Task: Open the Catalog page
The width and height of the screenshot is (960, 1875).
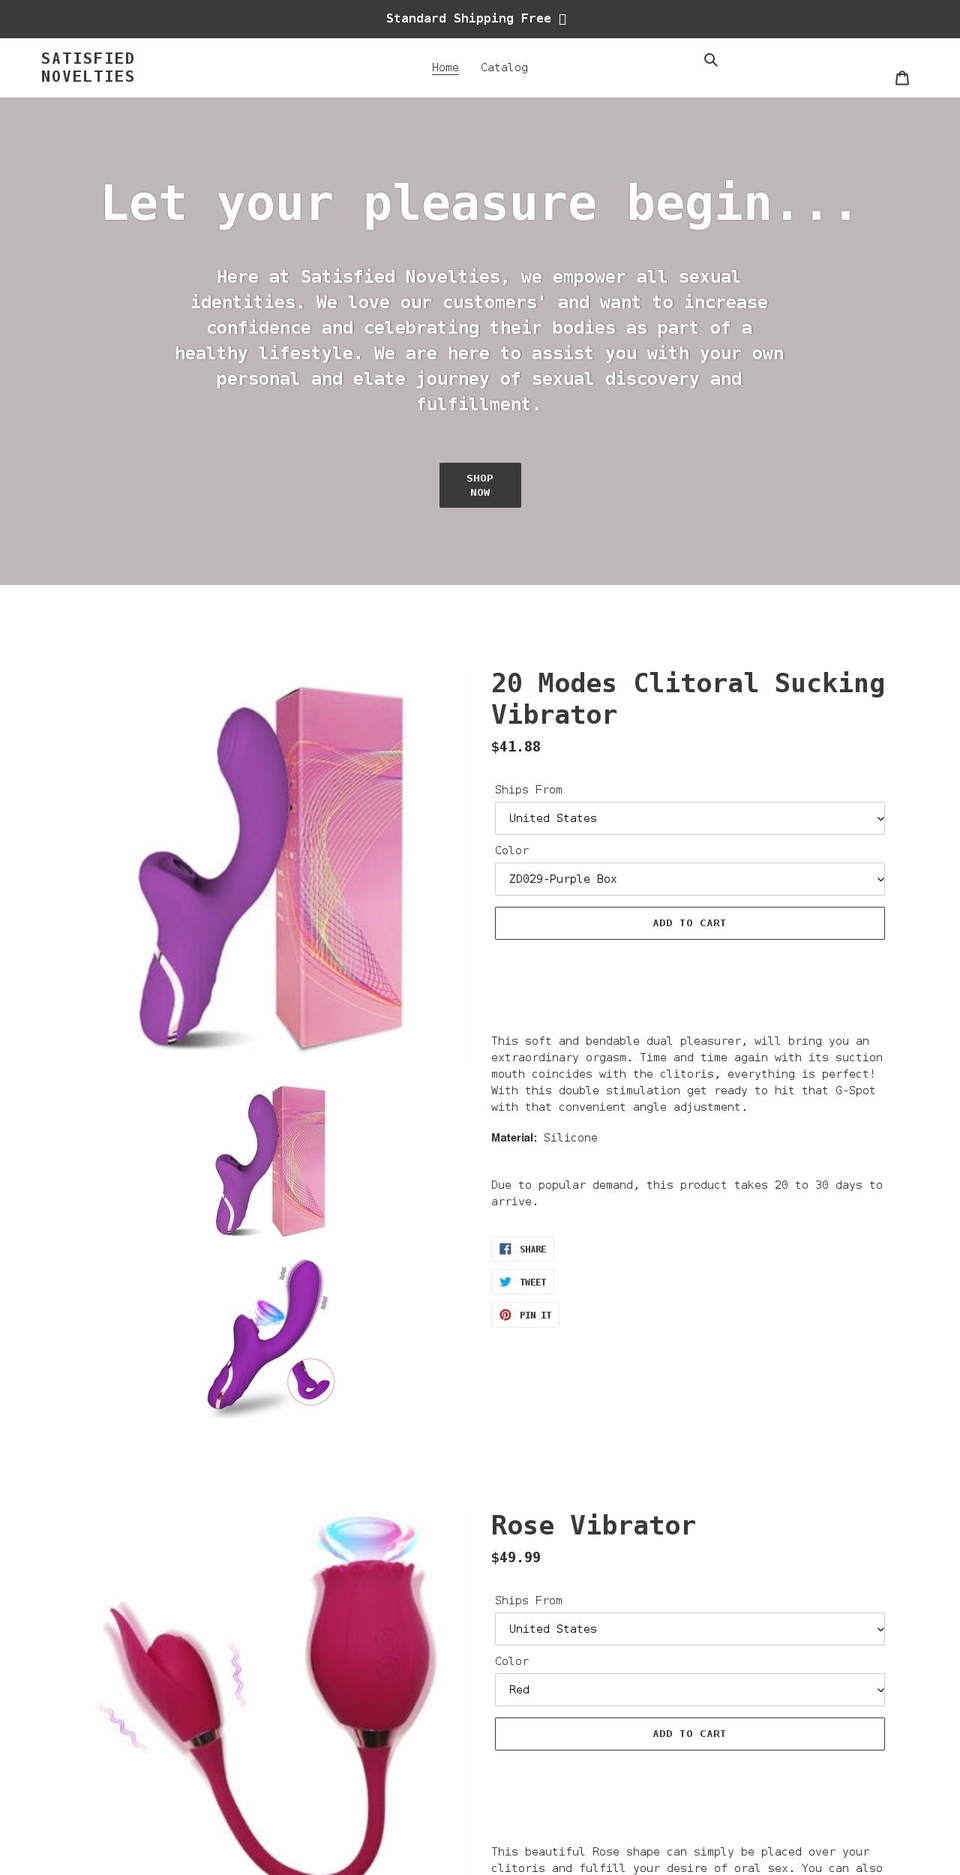Action: click(x=504, y=67)
